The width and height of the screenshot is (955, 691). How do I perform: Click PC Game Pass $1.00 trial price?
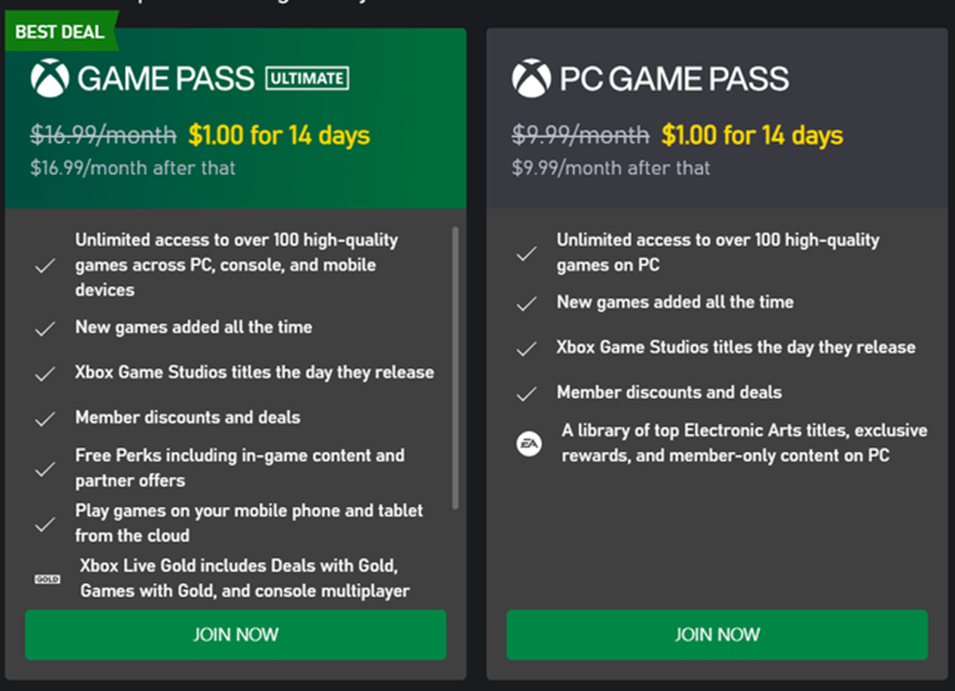(752, 135)
